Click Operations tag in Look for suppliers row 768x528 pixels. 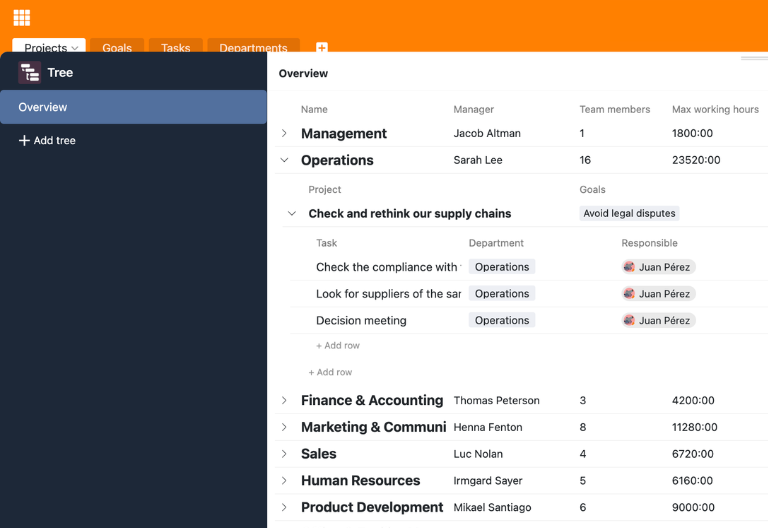(502, 293)
